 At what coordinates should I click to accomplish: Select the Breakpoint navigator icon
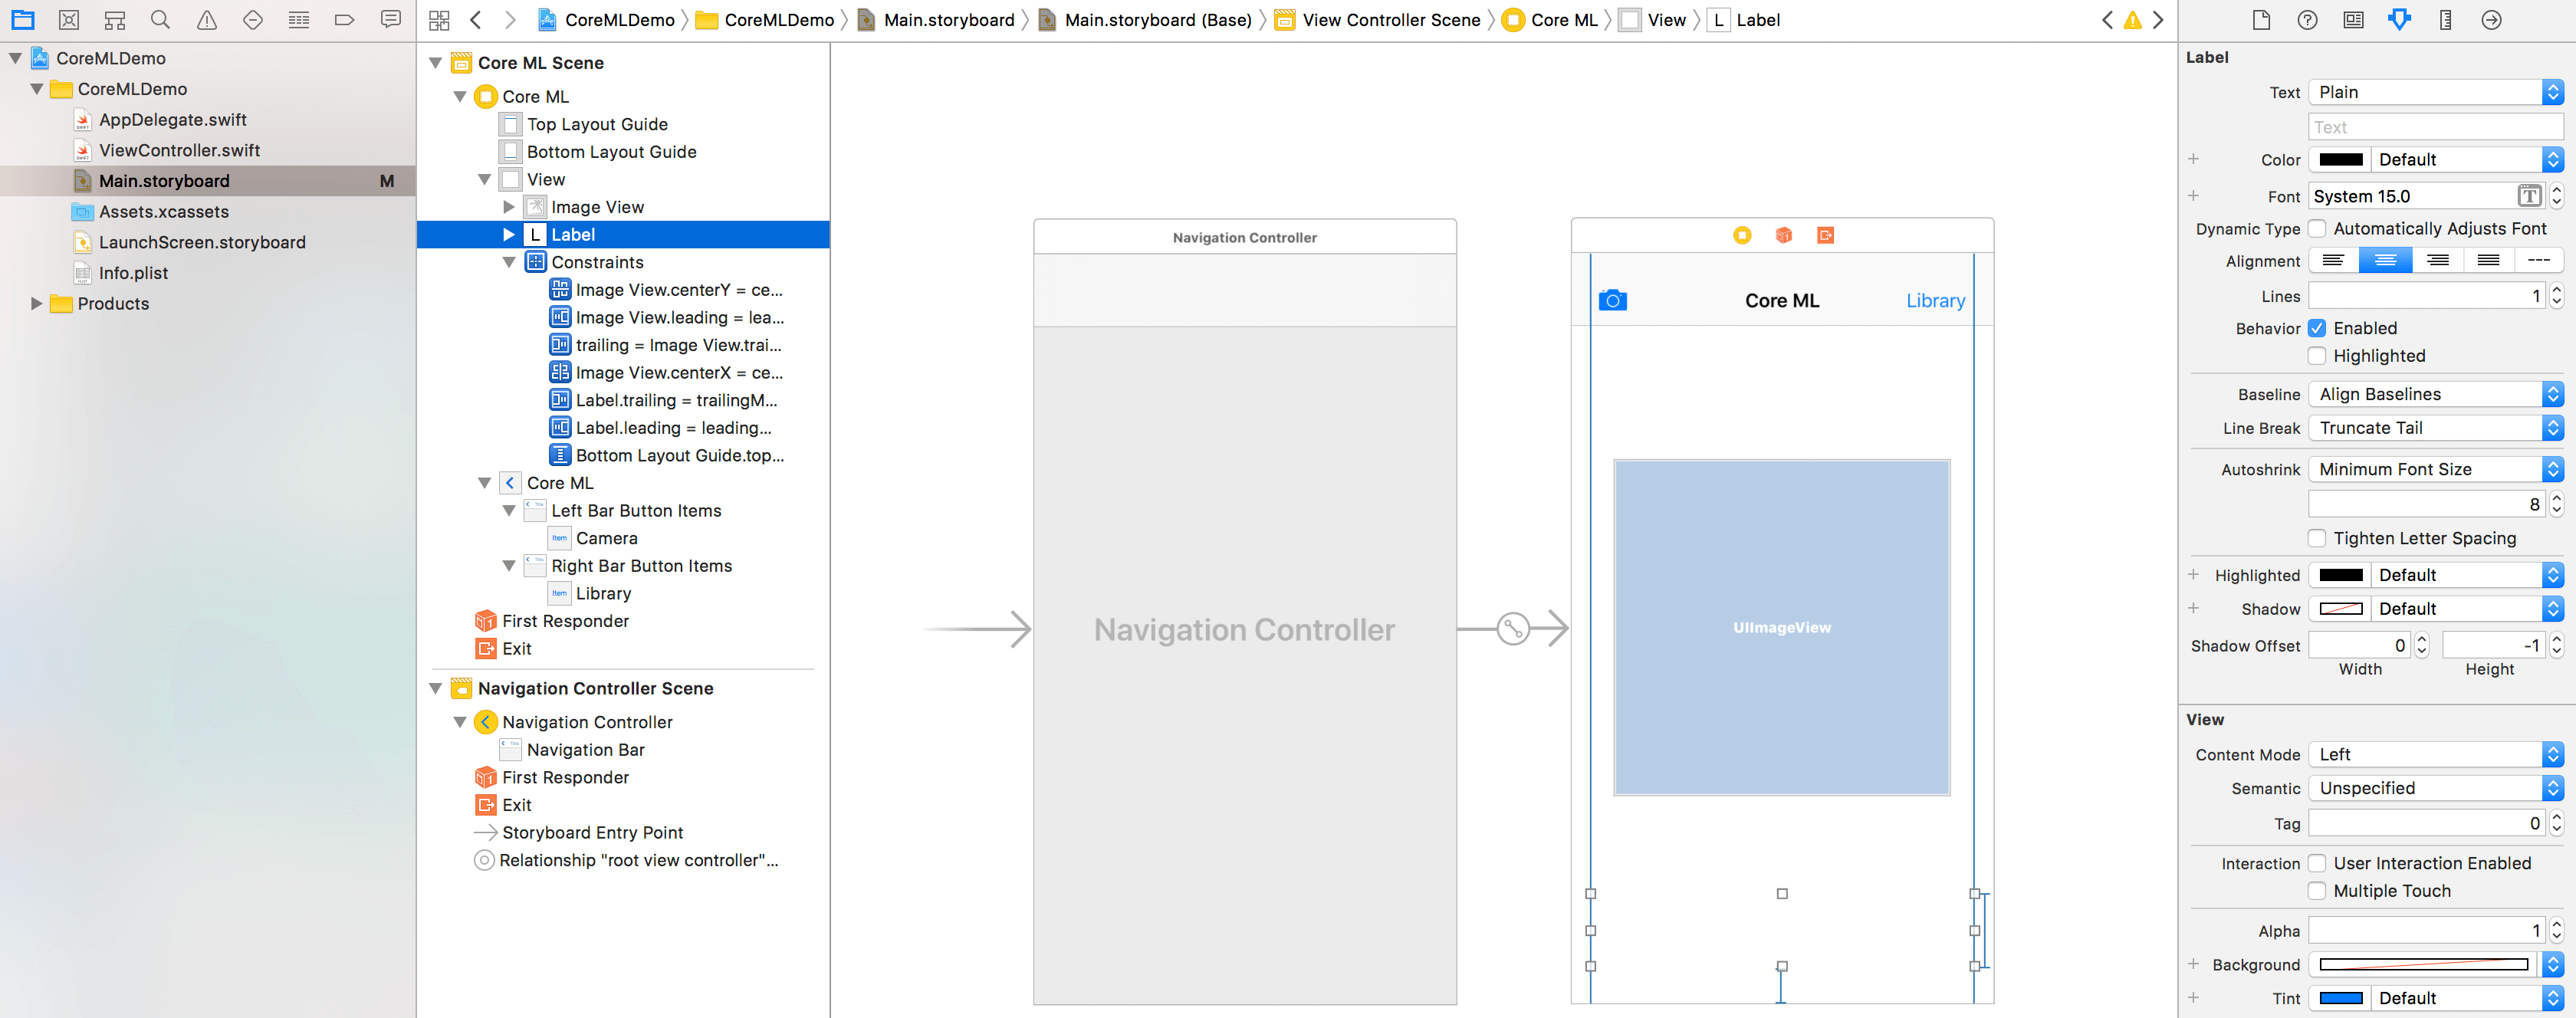pyautogui.click(x=344, y=19)
